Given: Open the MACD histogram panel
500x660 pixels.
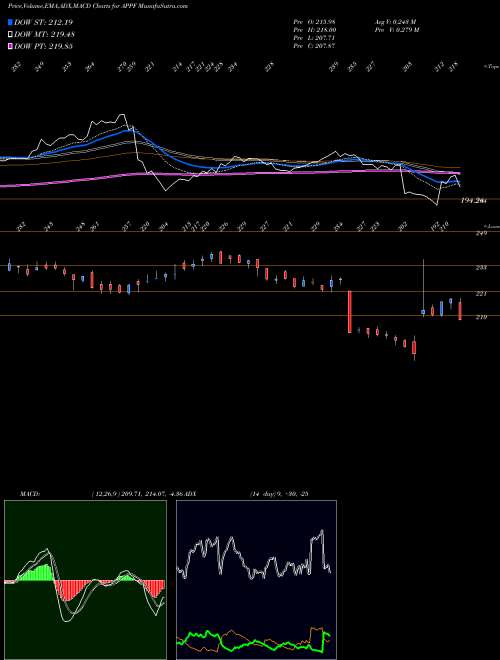Looking at the screenshot, I should (85, 580).
